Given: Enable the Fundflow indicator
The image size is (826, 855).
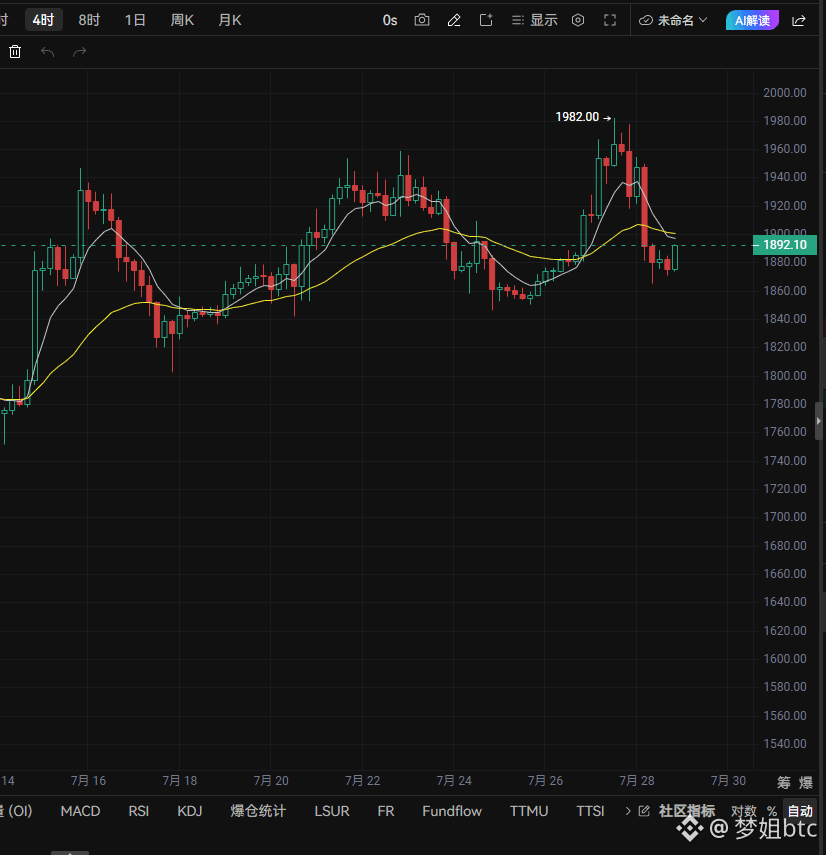Looking at the screenshot, I should tap(452, 811).
